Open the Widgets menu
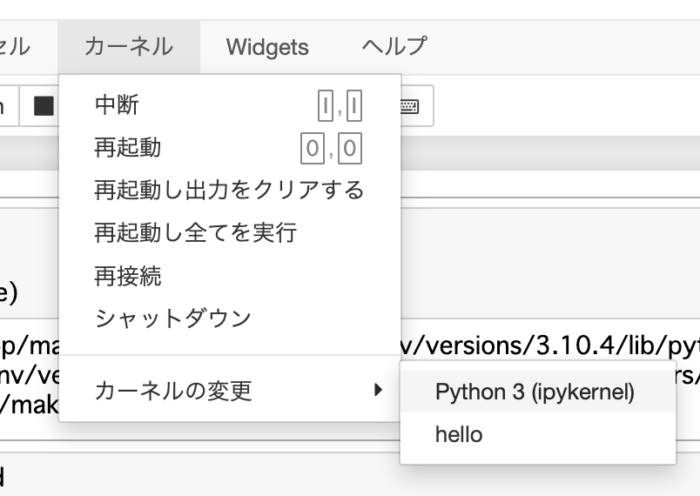 click(267, 47)
